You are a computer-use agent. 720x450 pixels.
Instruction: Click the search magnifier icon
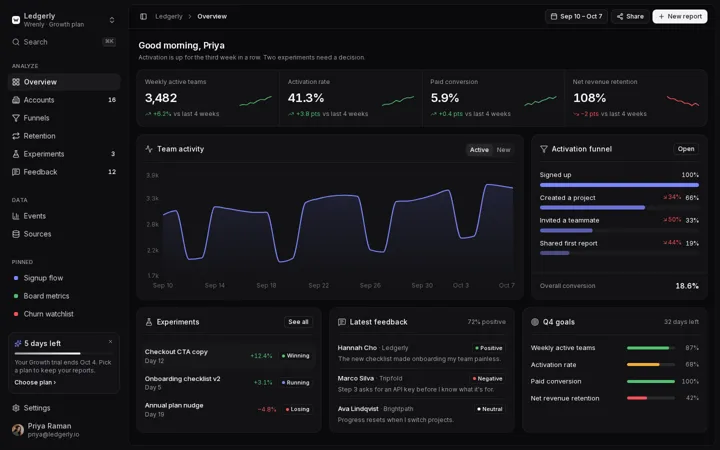click(x=16, y=42)
